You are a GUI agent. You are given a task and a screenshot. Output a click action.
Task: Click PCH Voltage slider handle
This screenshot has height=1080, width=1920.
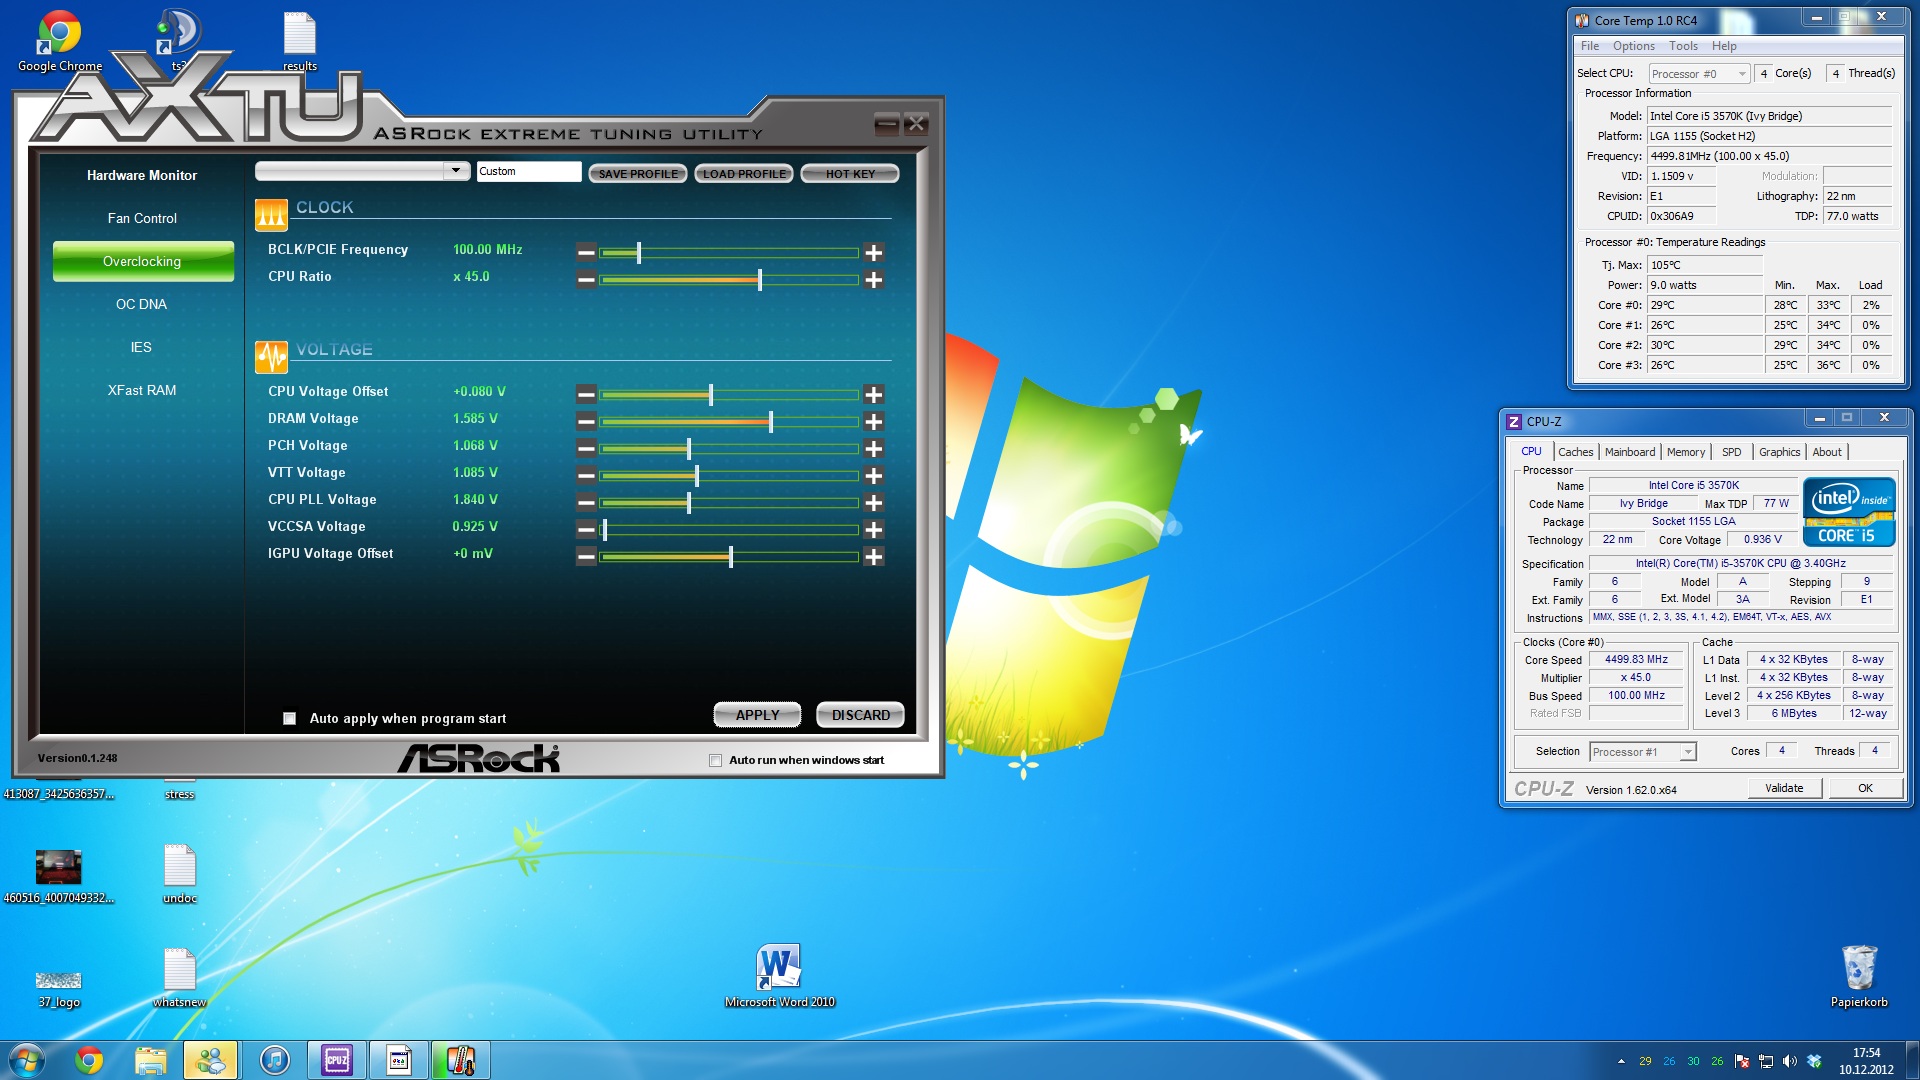[689, 449]
